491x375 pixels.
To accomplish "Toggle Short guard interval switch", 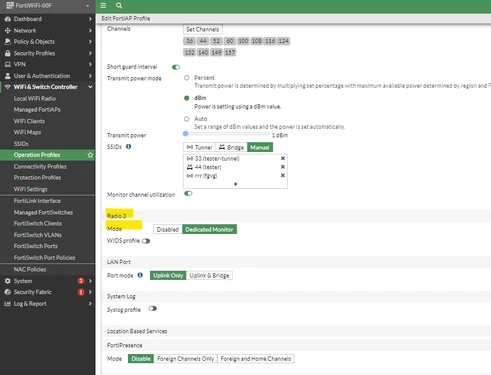I will [176, 67].
